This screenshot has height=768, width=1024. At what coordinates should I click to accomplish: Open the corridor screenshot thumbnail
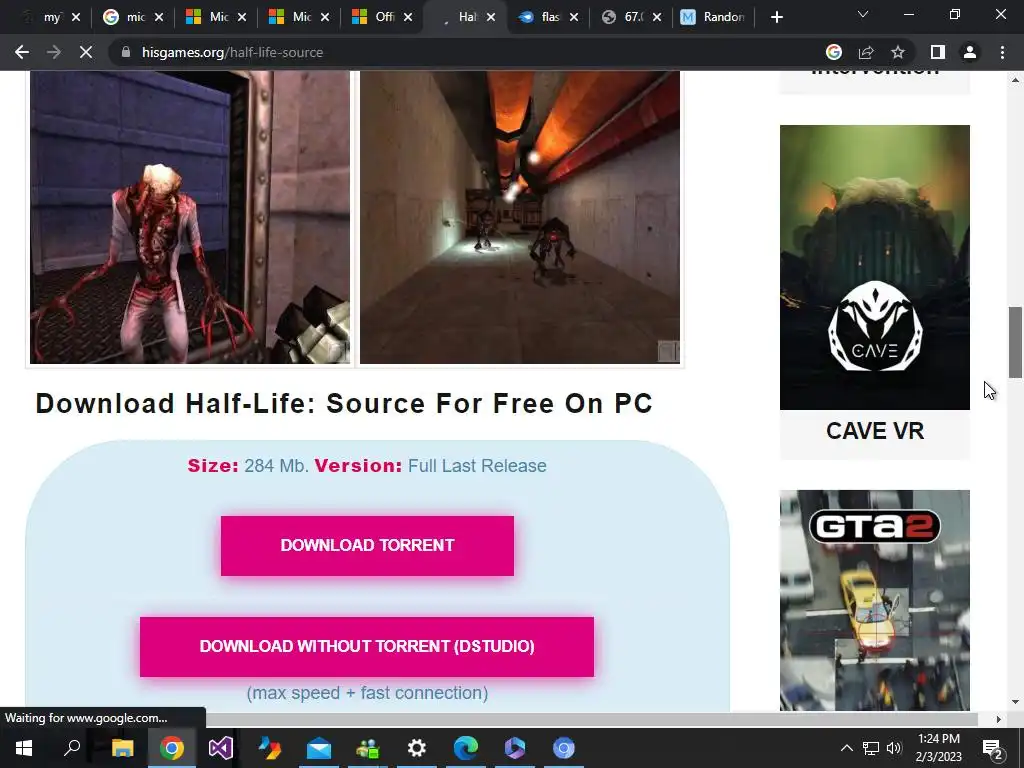pyautogui.click(x=520, y=217)
